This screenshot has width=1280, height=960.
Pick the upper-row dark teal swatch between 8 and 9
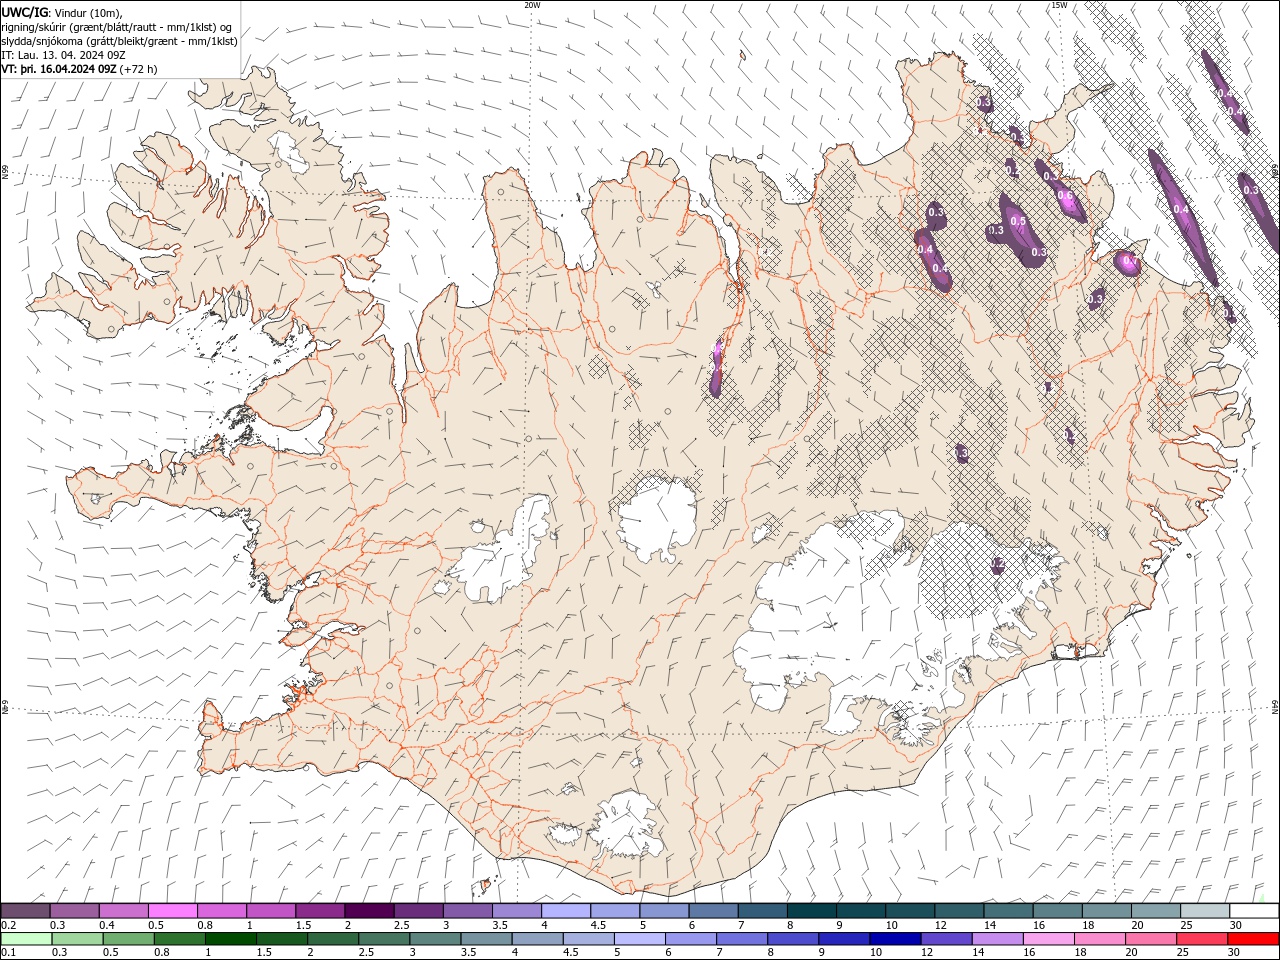click(x=811, y=911)
